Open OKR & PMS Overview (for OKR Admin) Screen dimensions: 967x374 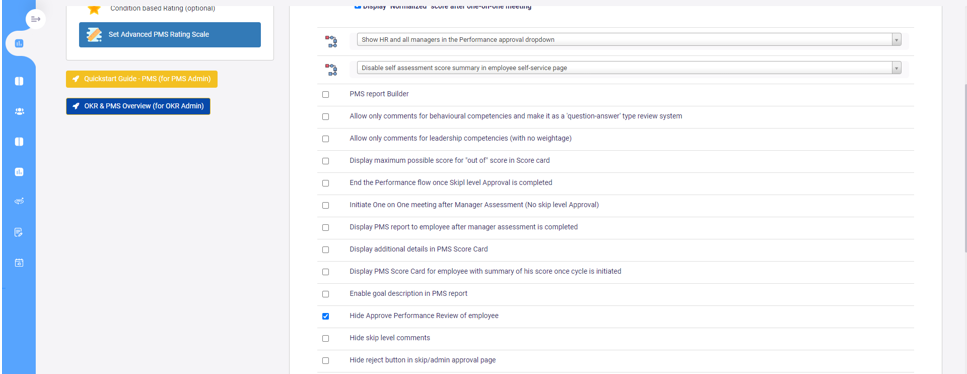tap(138, 106)
